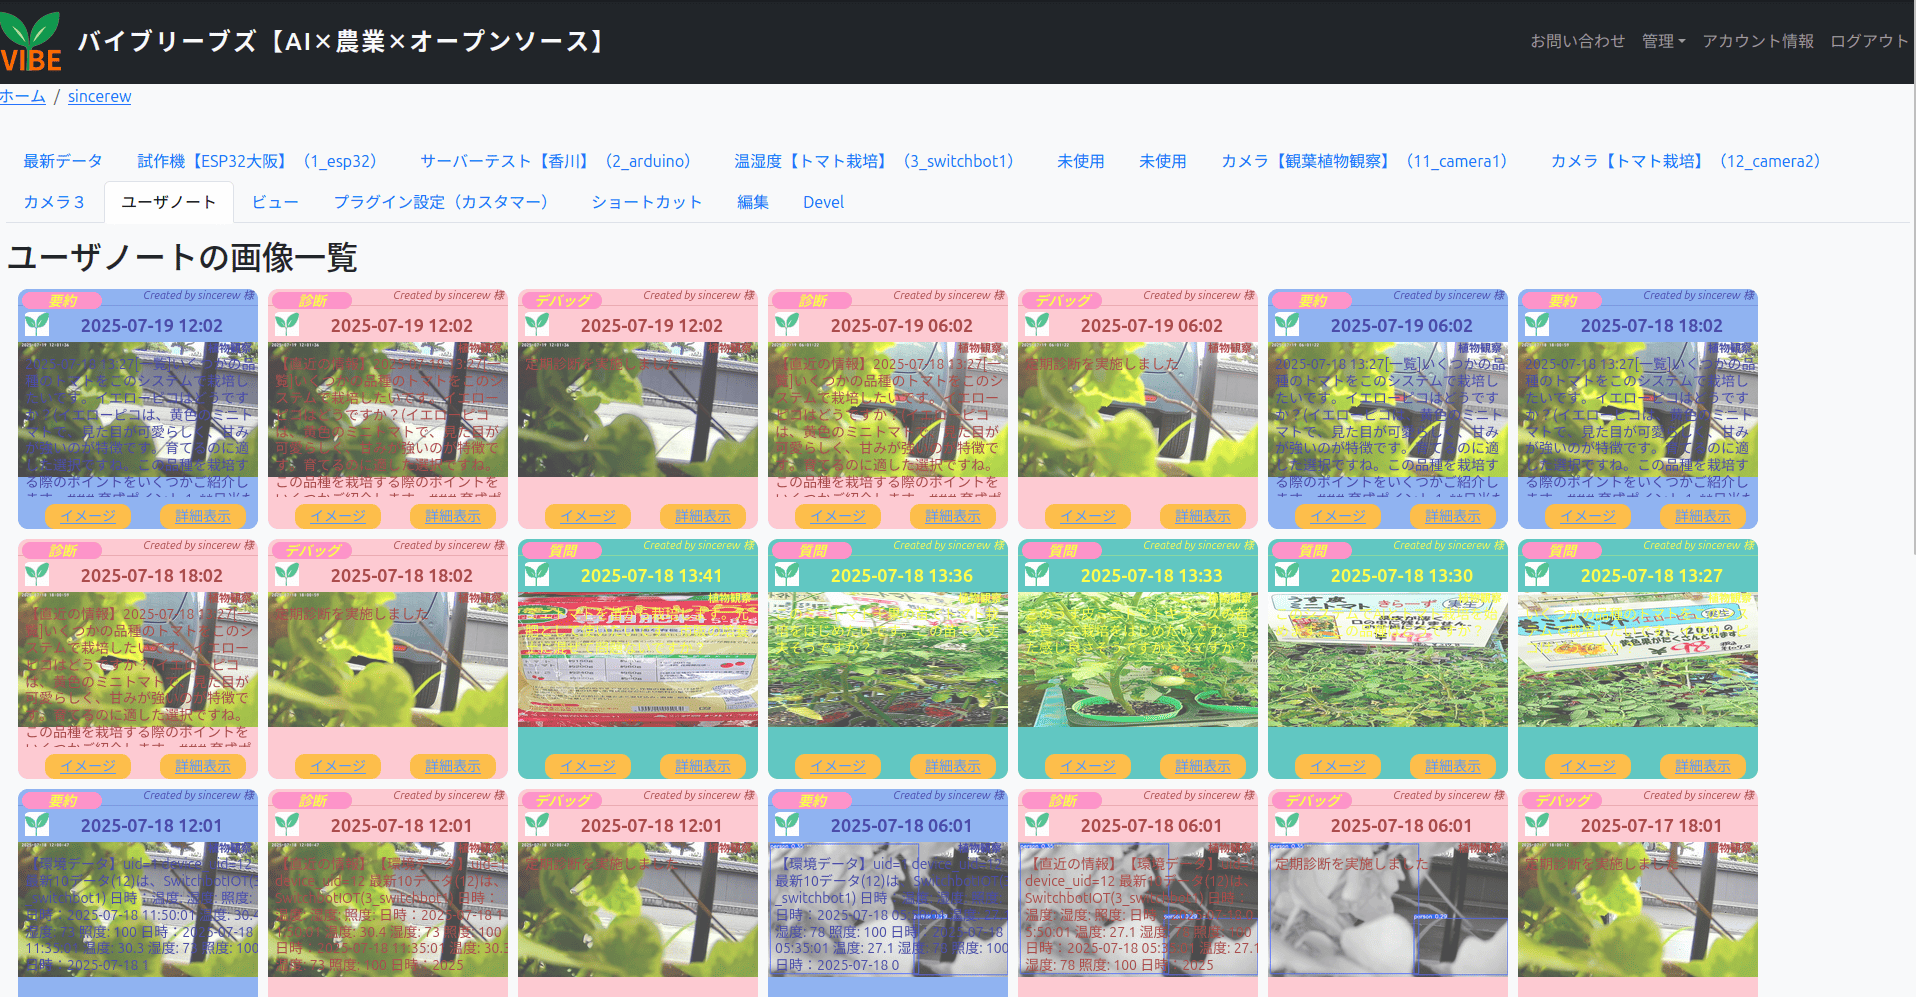Open the 管理 dropdown menu
This screenshot has height=997, width=1916.
point(1663,41)
